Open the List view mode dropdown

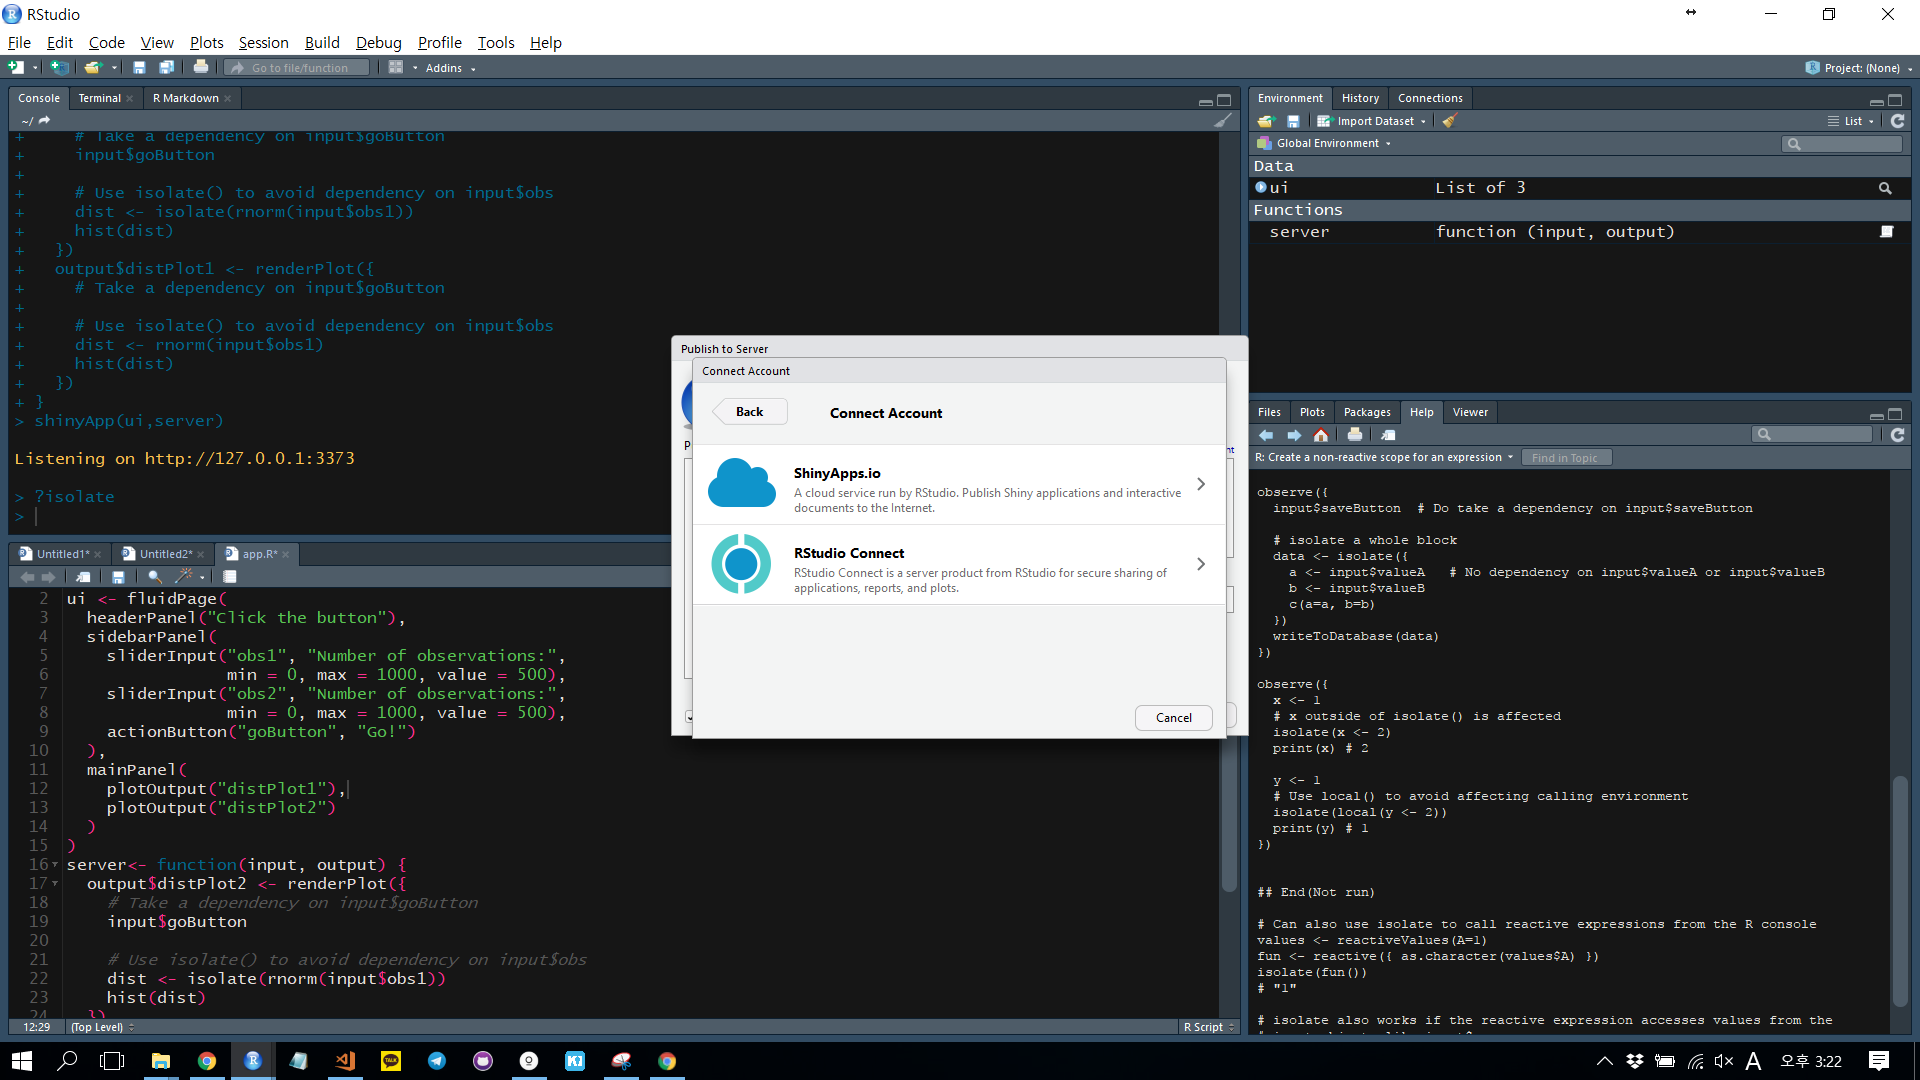click(x=1852, y=121)
